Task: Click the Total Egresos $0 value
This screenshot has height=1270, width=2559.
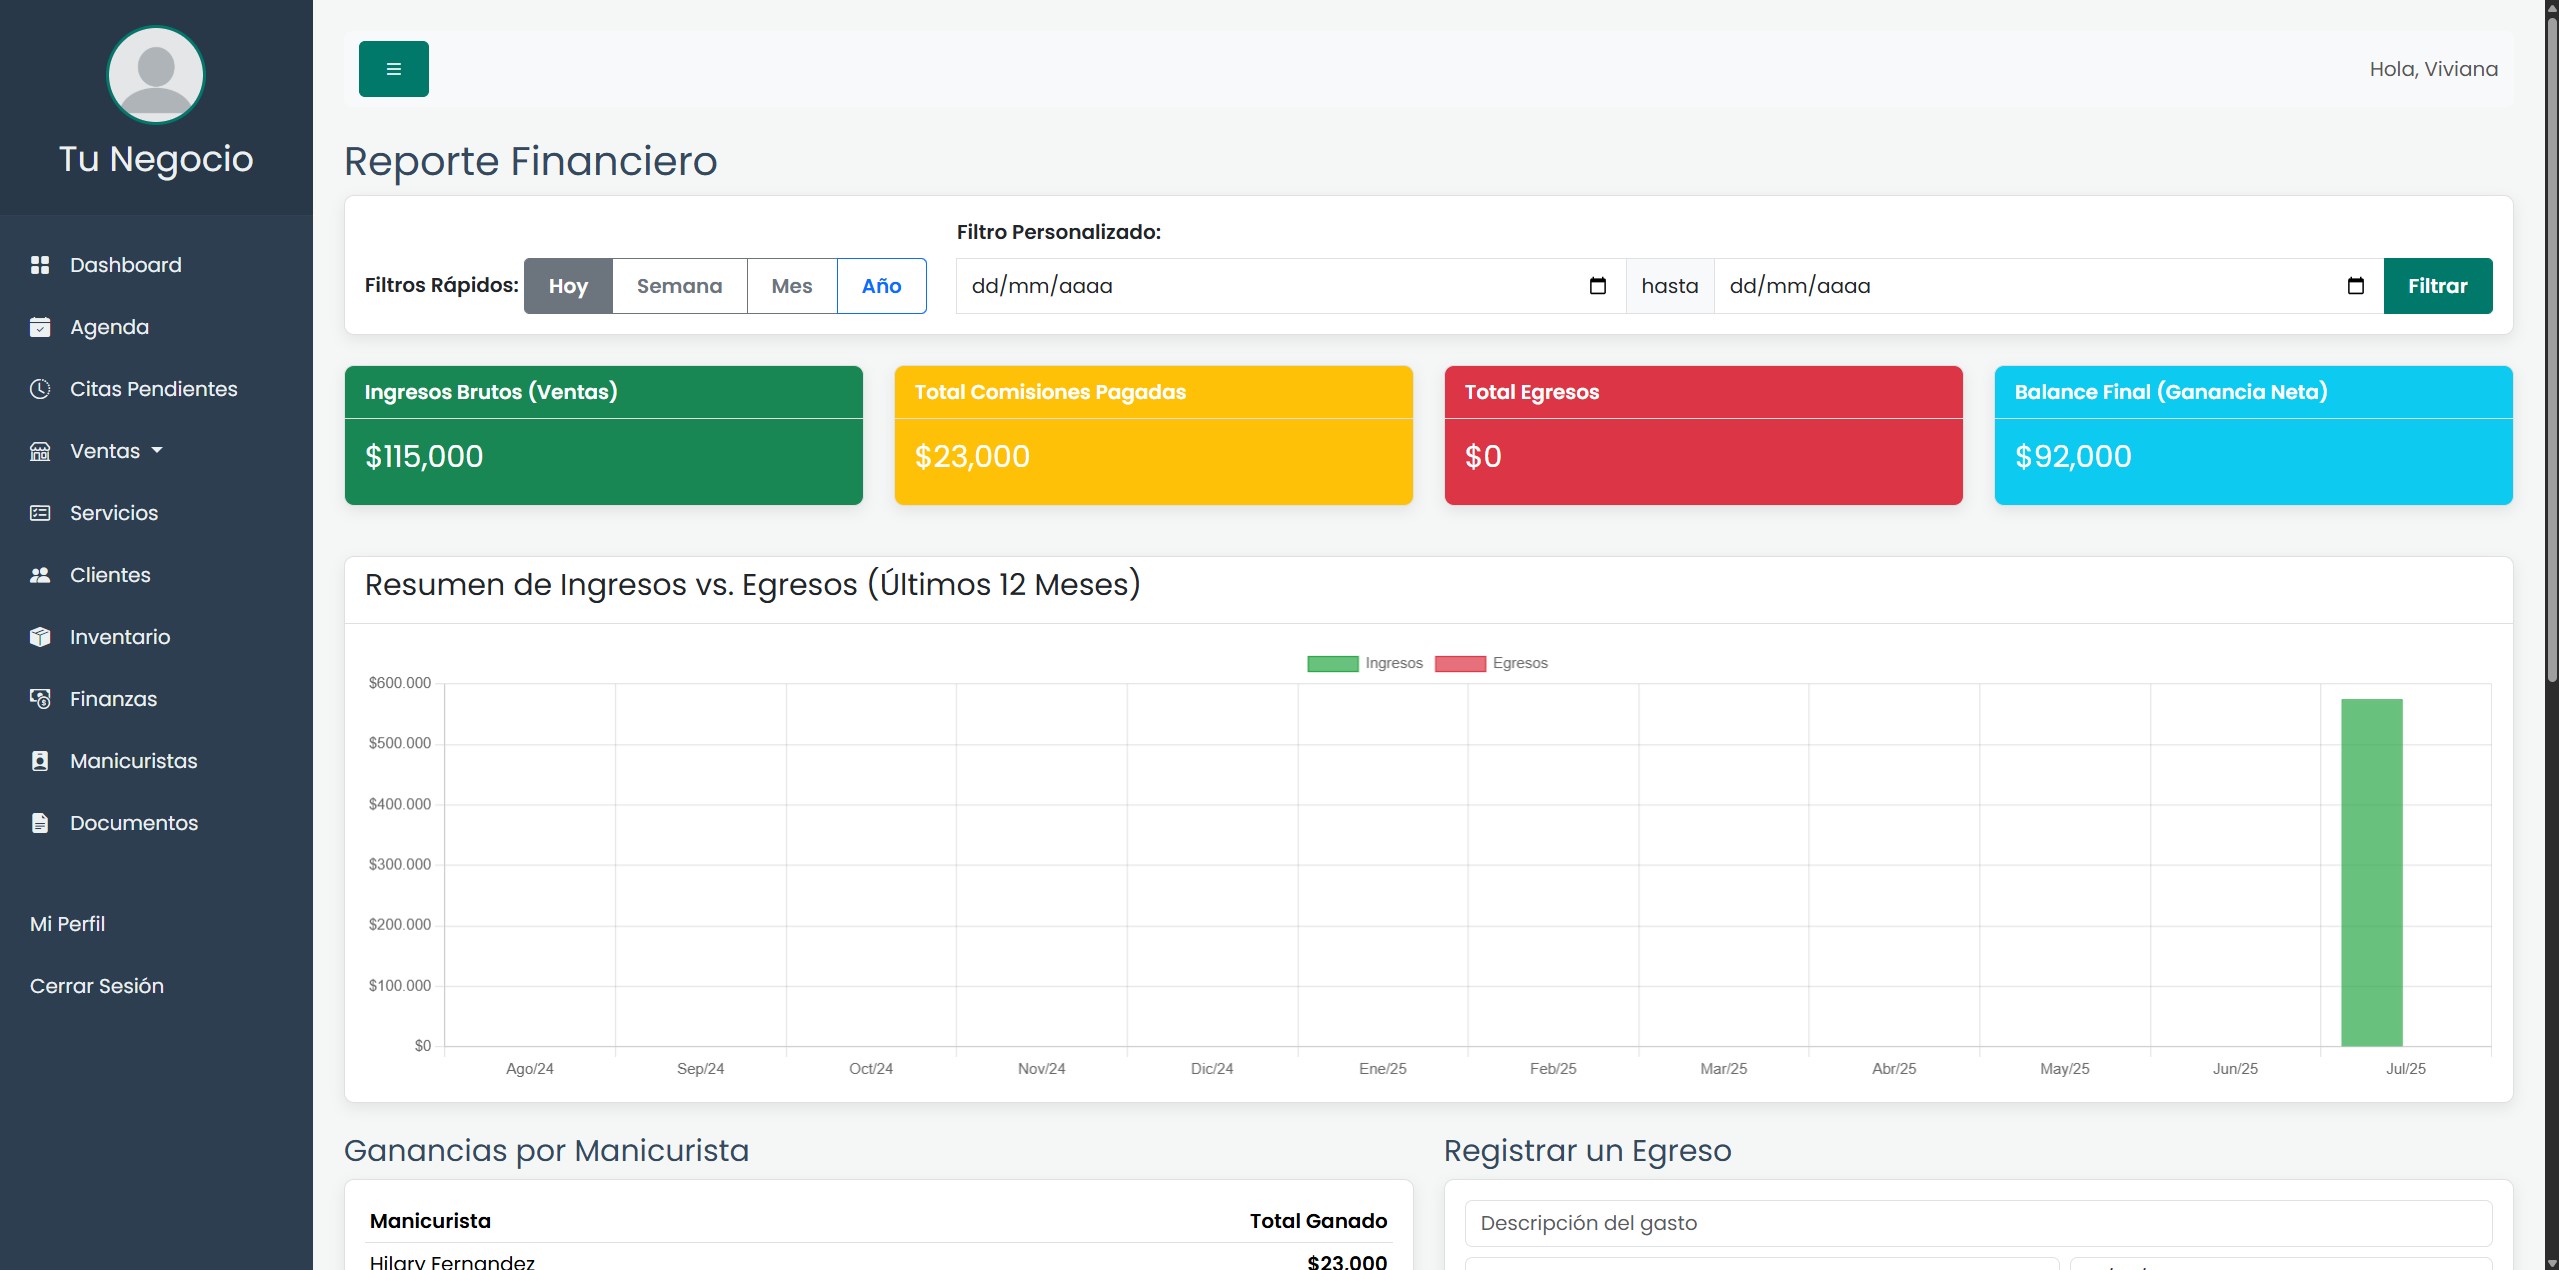Action: 1483,456
